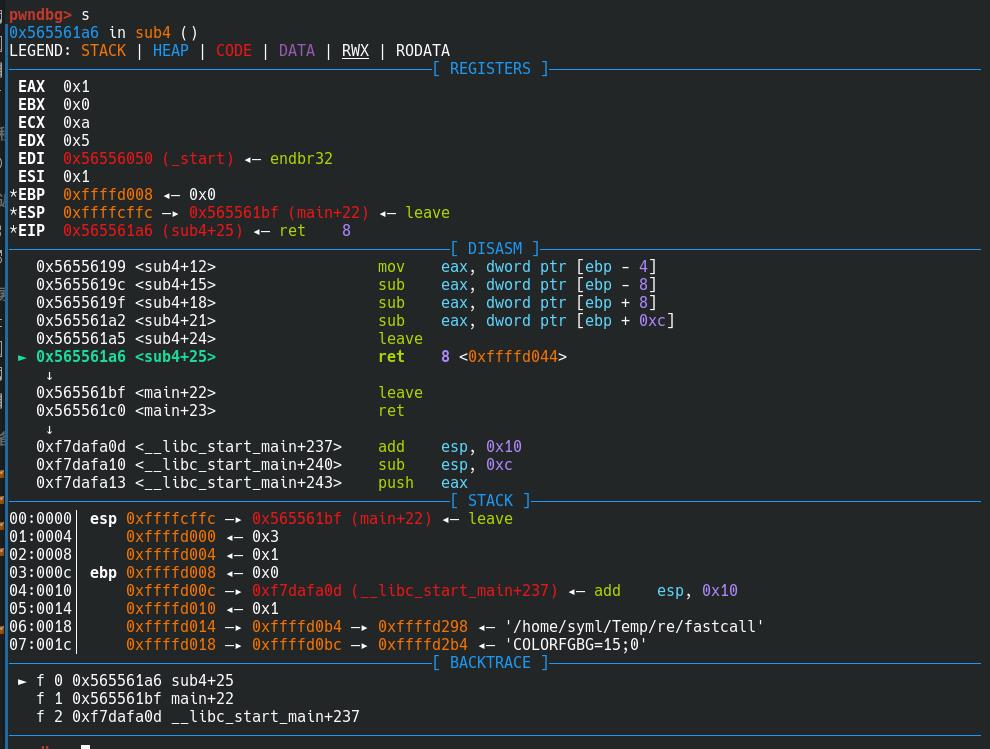
Task: Click the down arrow below main+23
Action: tap(50, 429)
